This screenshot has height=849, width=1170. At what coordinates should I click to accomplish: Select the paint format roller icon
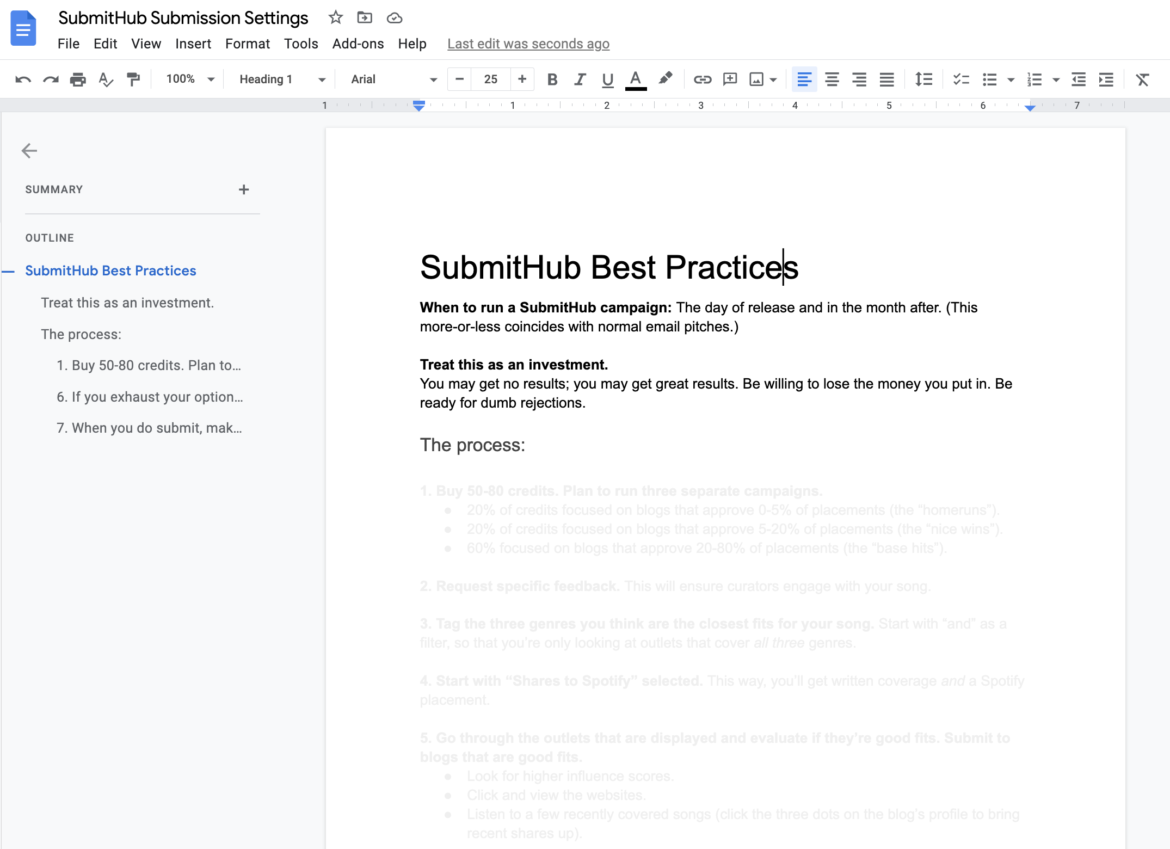pos(133,80)
